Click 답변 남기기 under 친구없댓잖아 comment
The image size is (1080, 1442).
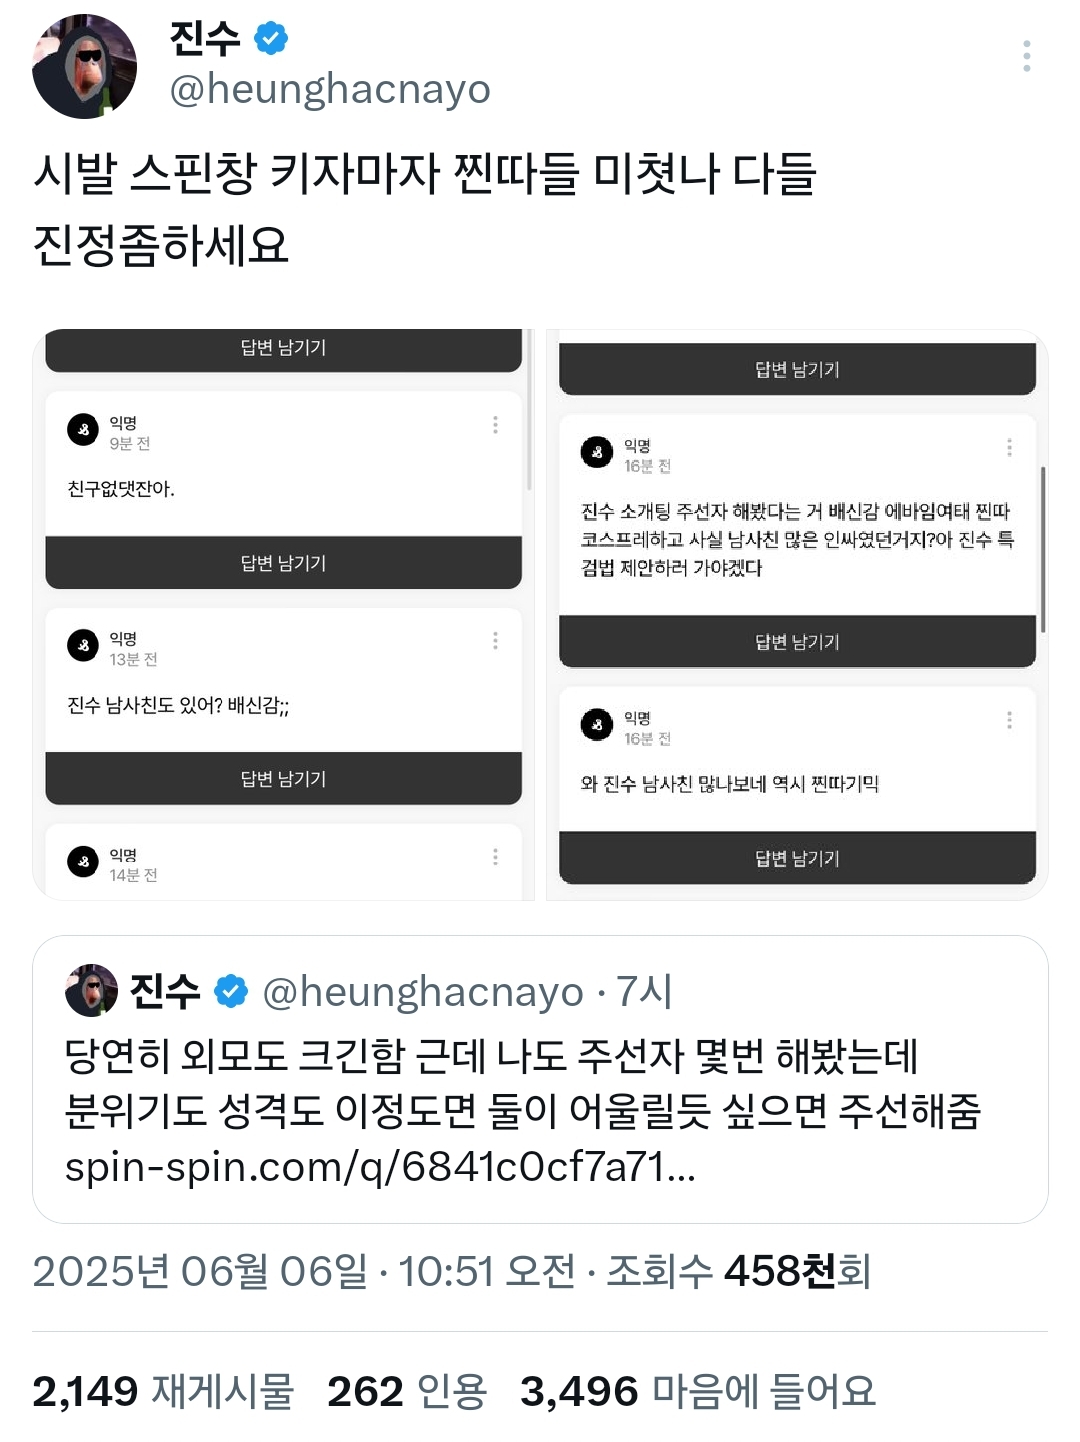tap(284, 563)
